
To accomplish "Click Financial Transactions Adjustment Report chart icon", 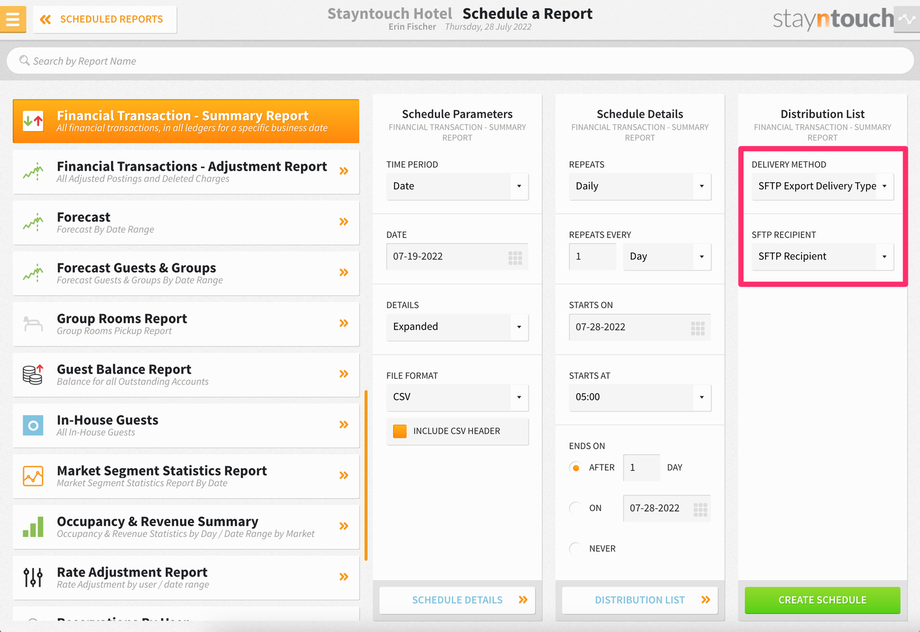I will pyautogui.click(x=33, y=172).
